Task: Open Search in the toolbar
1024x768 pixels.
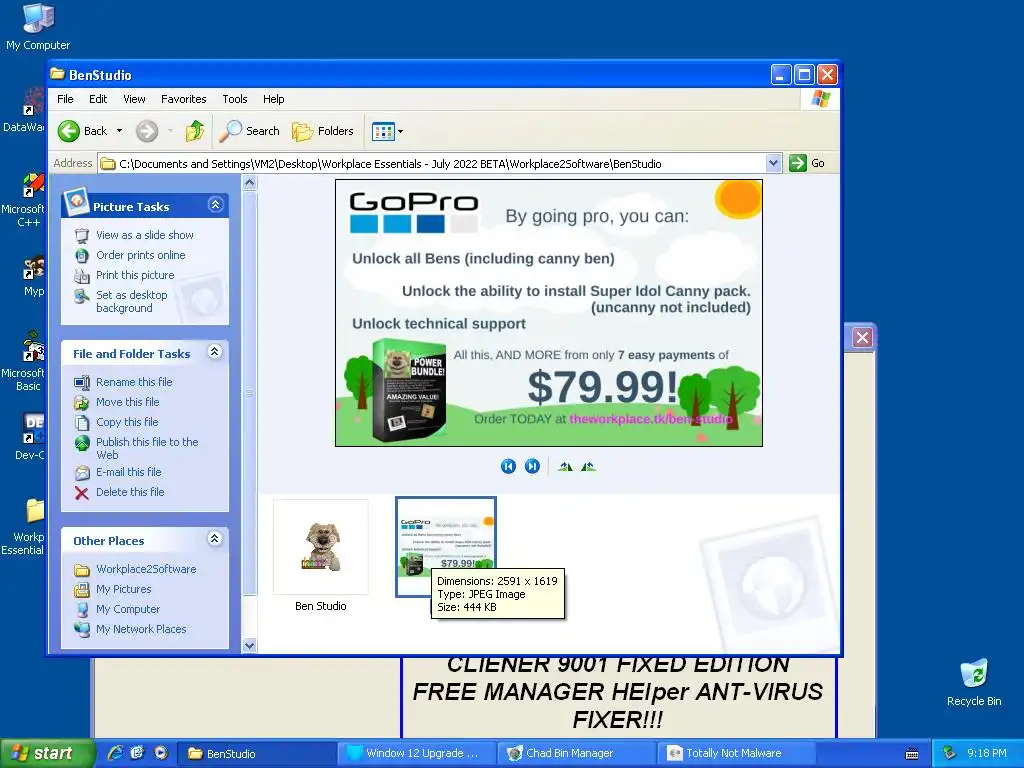Action: 249,131
